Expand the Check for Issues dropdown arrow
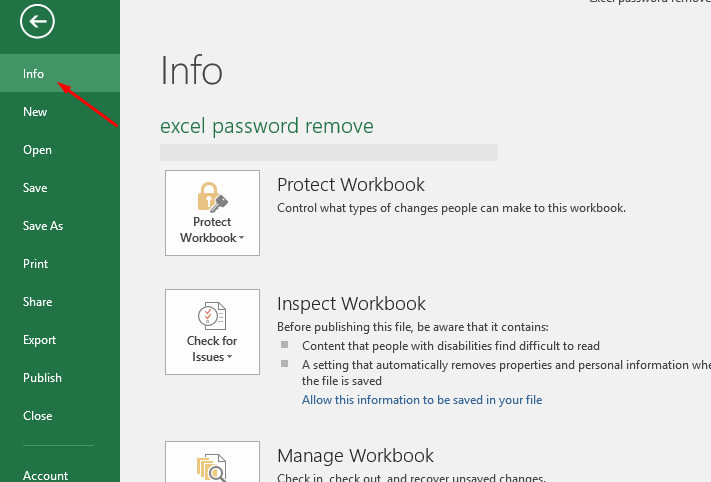 230,357
